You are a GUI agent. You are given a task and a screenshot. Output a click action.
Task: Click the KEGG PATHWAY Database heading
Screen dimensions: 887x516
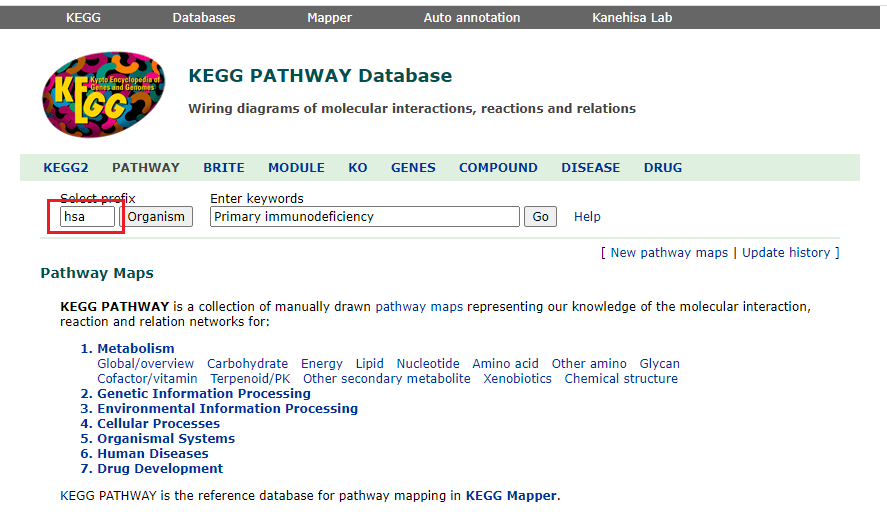(x=320, y=75)
